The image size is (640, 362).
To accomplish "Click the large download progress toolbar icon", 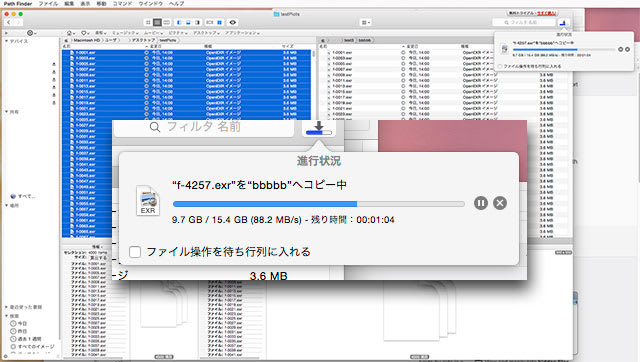I will [319, 128].
